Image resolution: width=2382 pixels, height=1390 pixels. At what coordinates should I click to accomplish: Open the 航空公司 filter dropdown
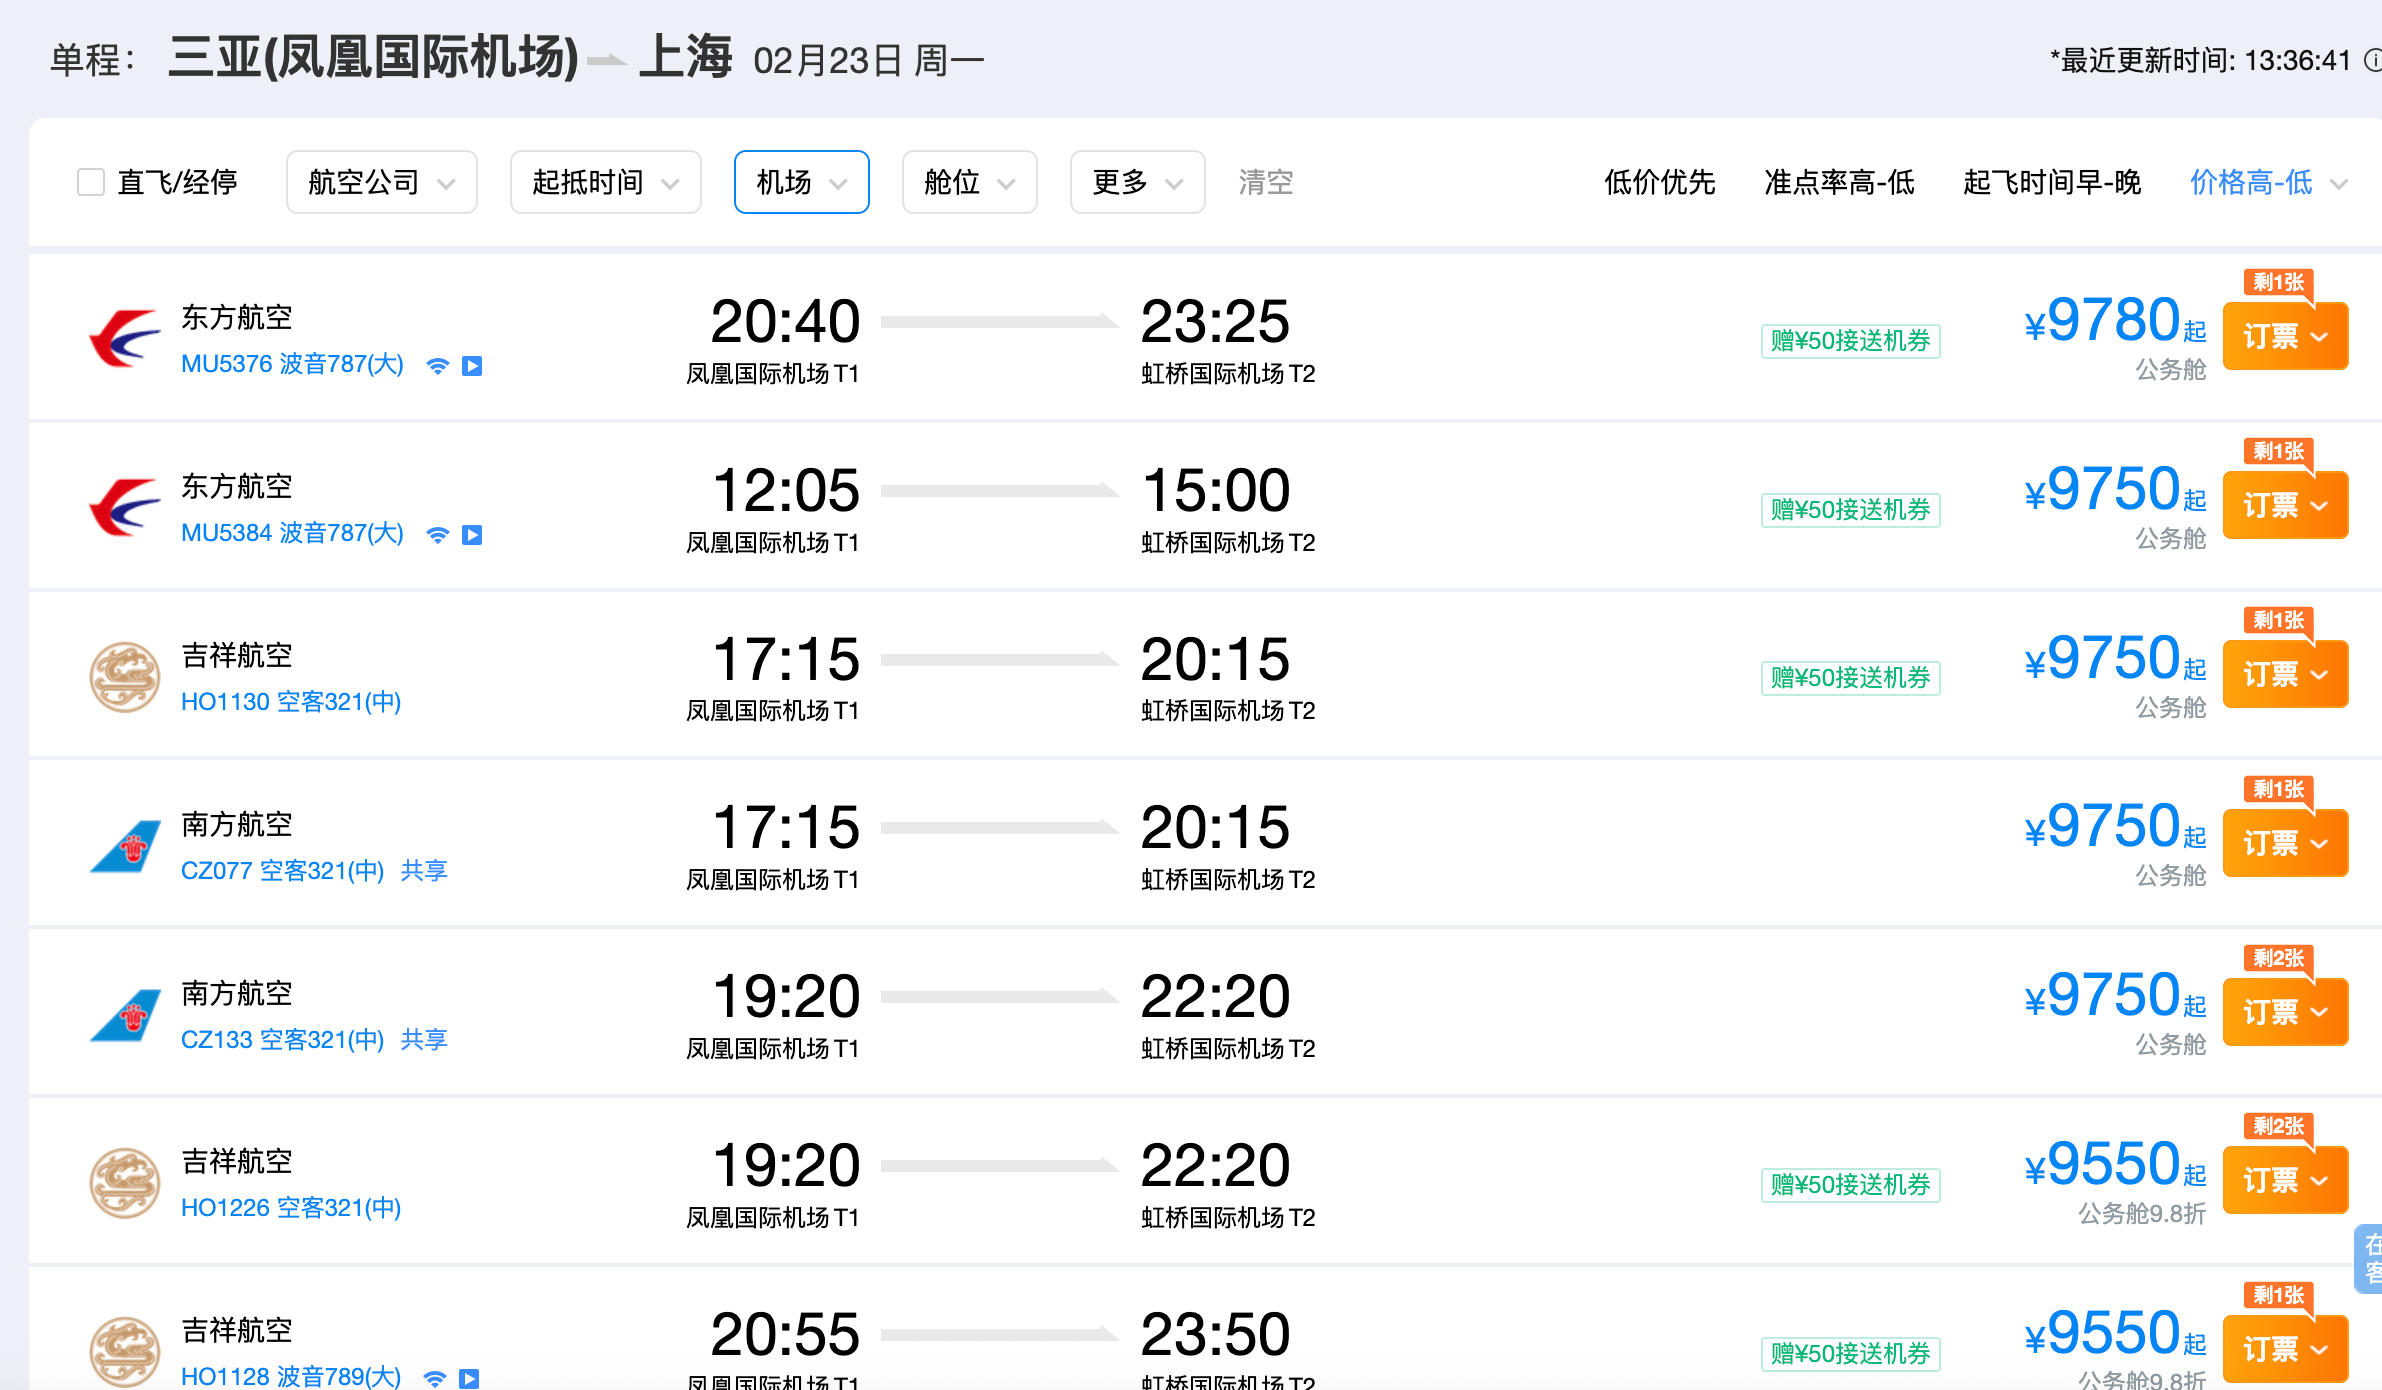(381, 182)
